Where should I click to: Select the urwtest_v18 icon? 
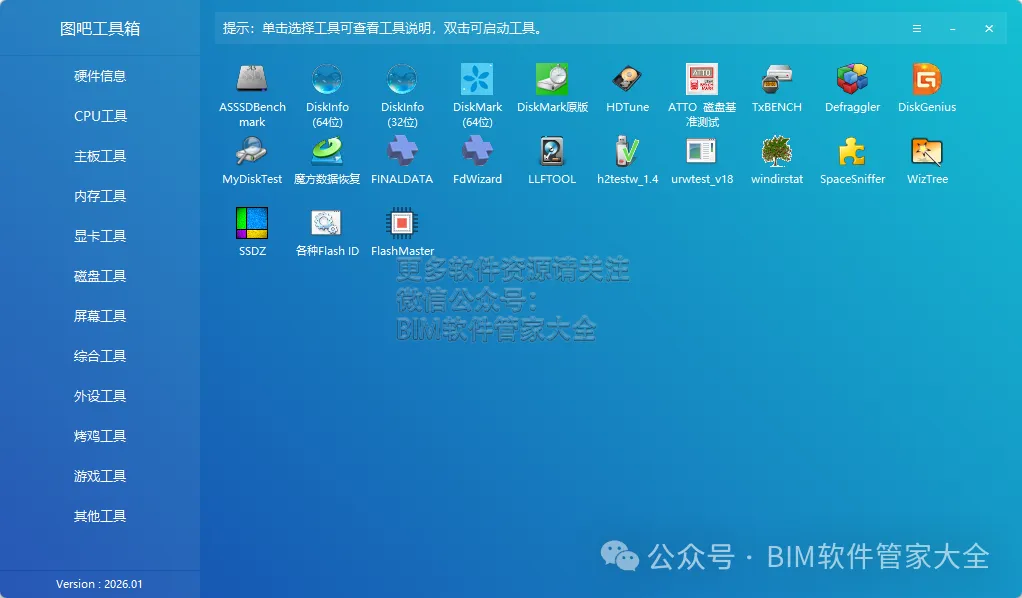702,151
